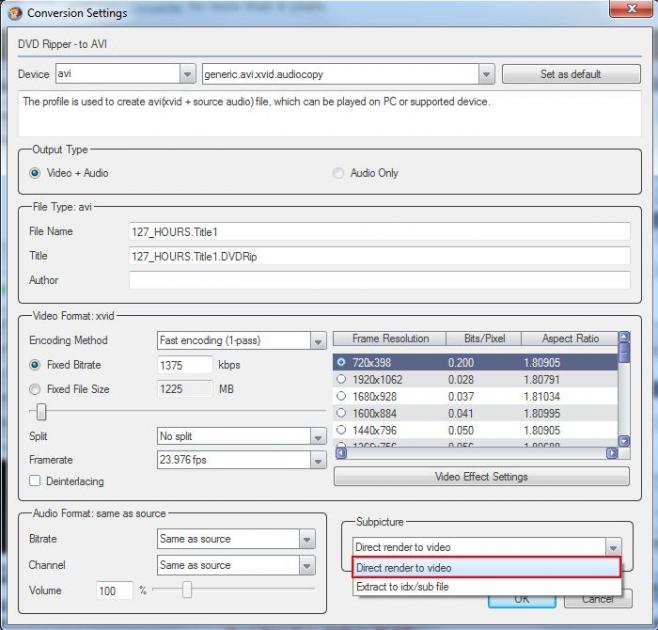This screenshot has height=630, width=658.
Task: Click the Conversion Settings window title icon
Action: coord(14,13)
